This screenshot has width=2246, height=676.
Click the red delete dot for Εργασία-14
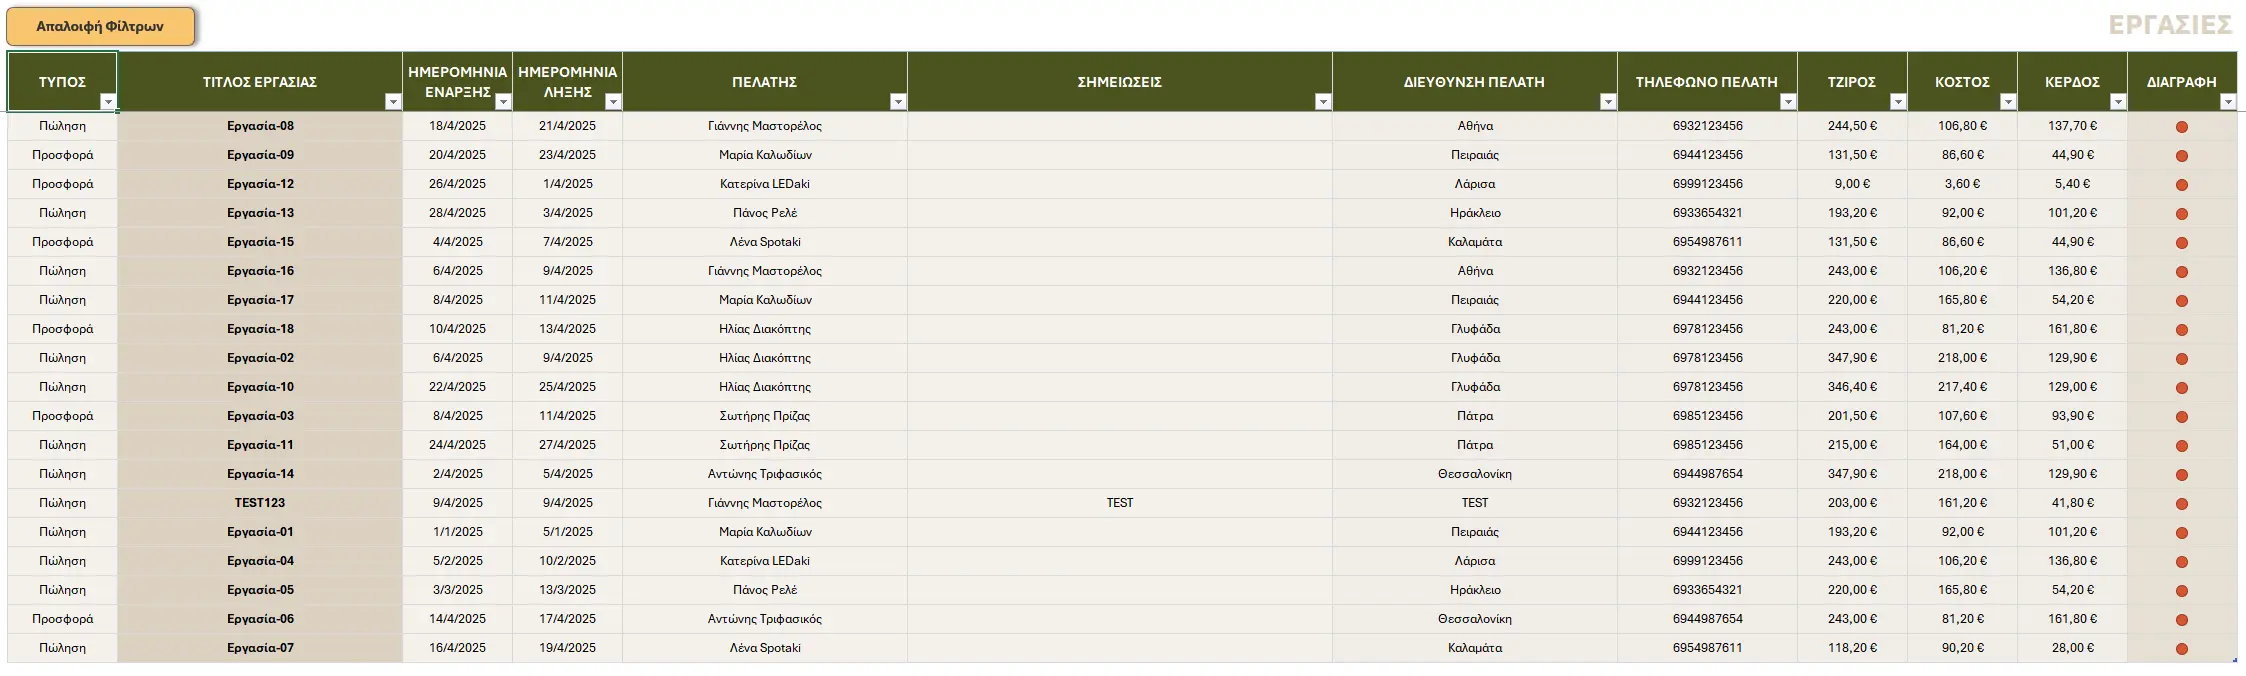point(2182,475)
